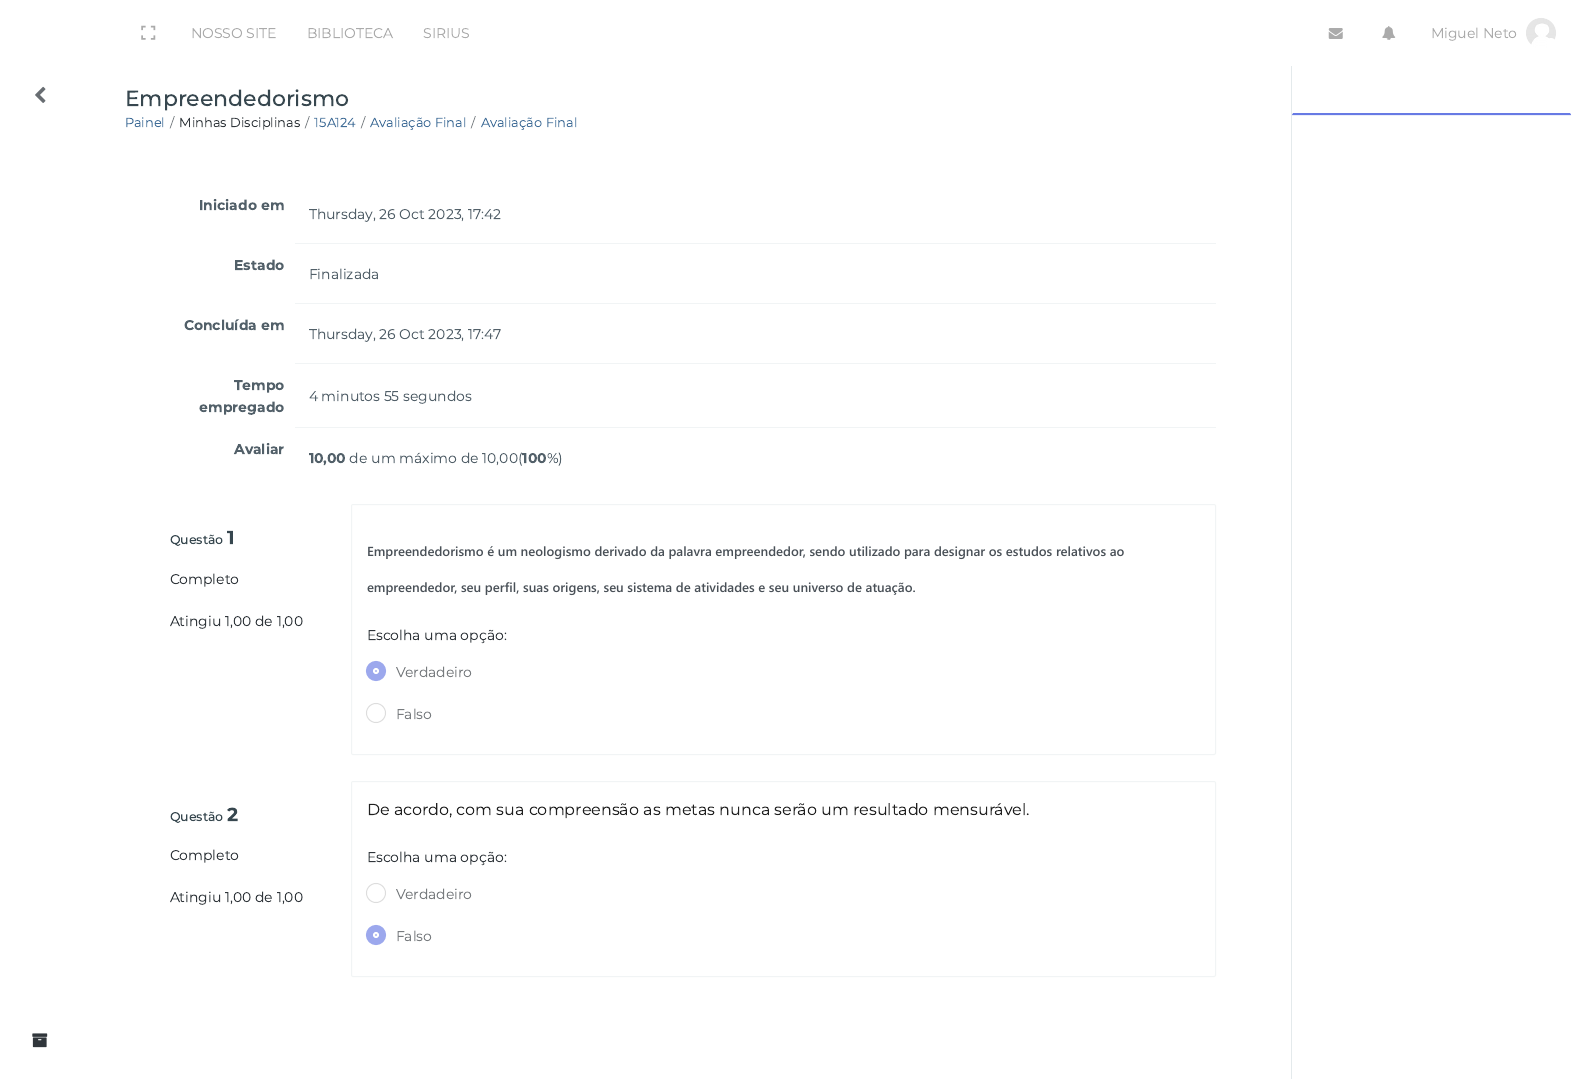Open the notifications bell icon
1572x1079 pixels.
tap(1388, 33)
